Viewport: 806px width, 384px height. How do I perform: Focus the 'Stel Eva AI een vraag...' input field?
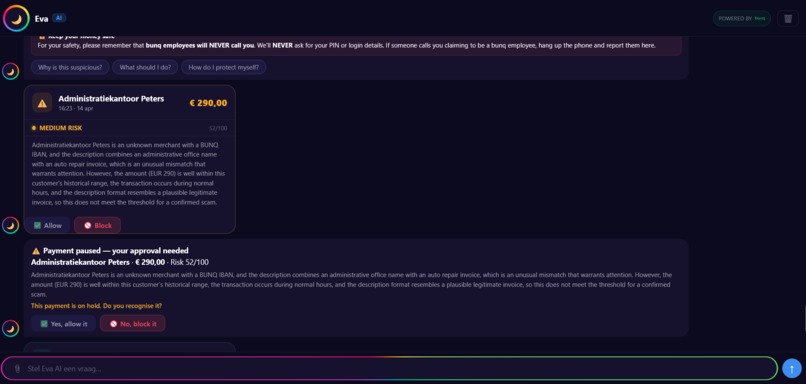(x=389, y=369)
